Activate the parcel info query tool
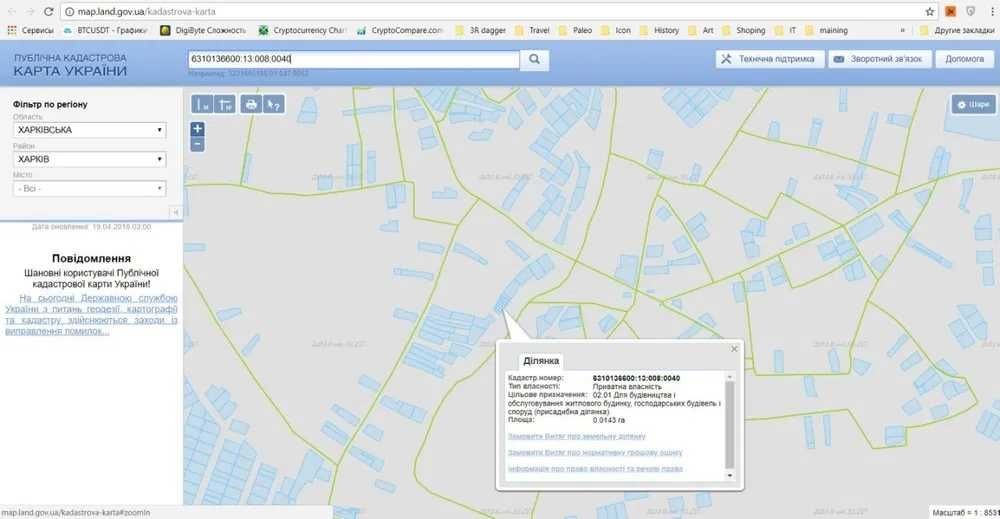This screenshot has height=519, width=1000. coord(274,104)
